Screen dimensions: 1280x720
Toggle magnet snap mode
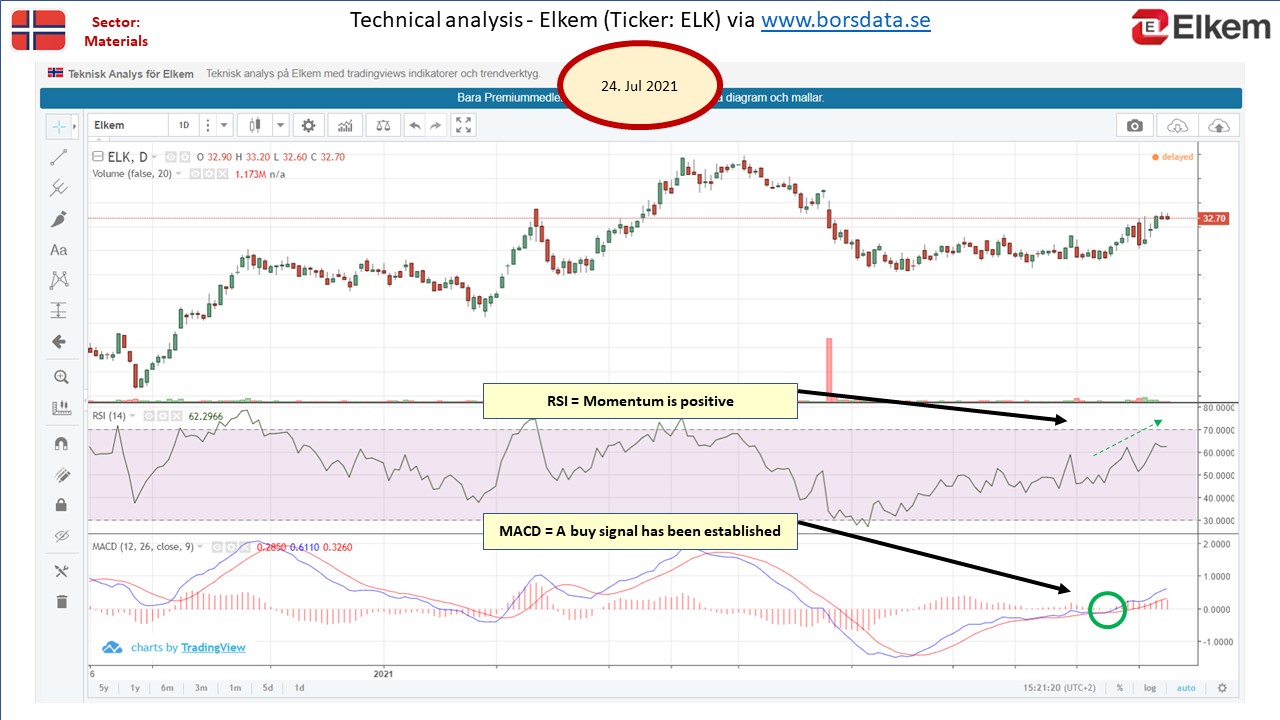click(61, 444)
